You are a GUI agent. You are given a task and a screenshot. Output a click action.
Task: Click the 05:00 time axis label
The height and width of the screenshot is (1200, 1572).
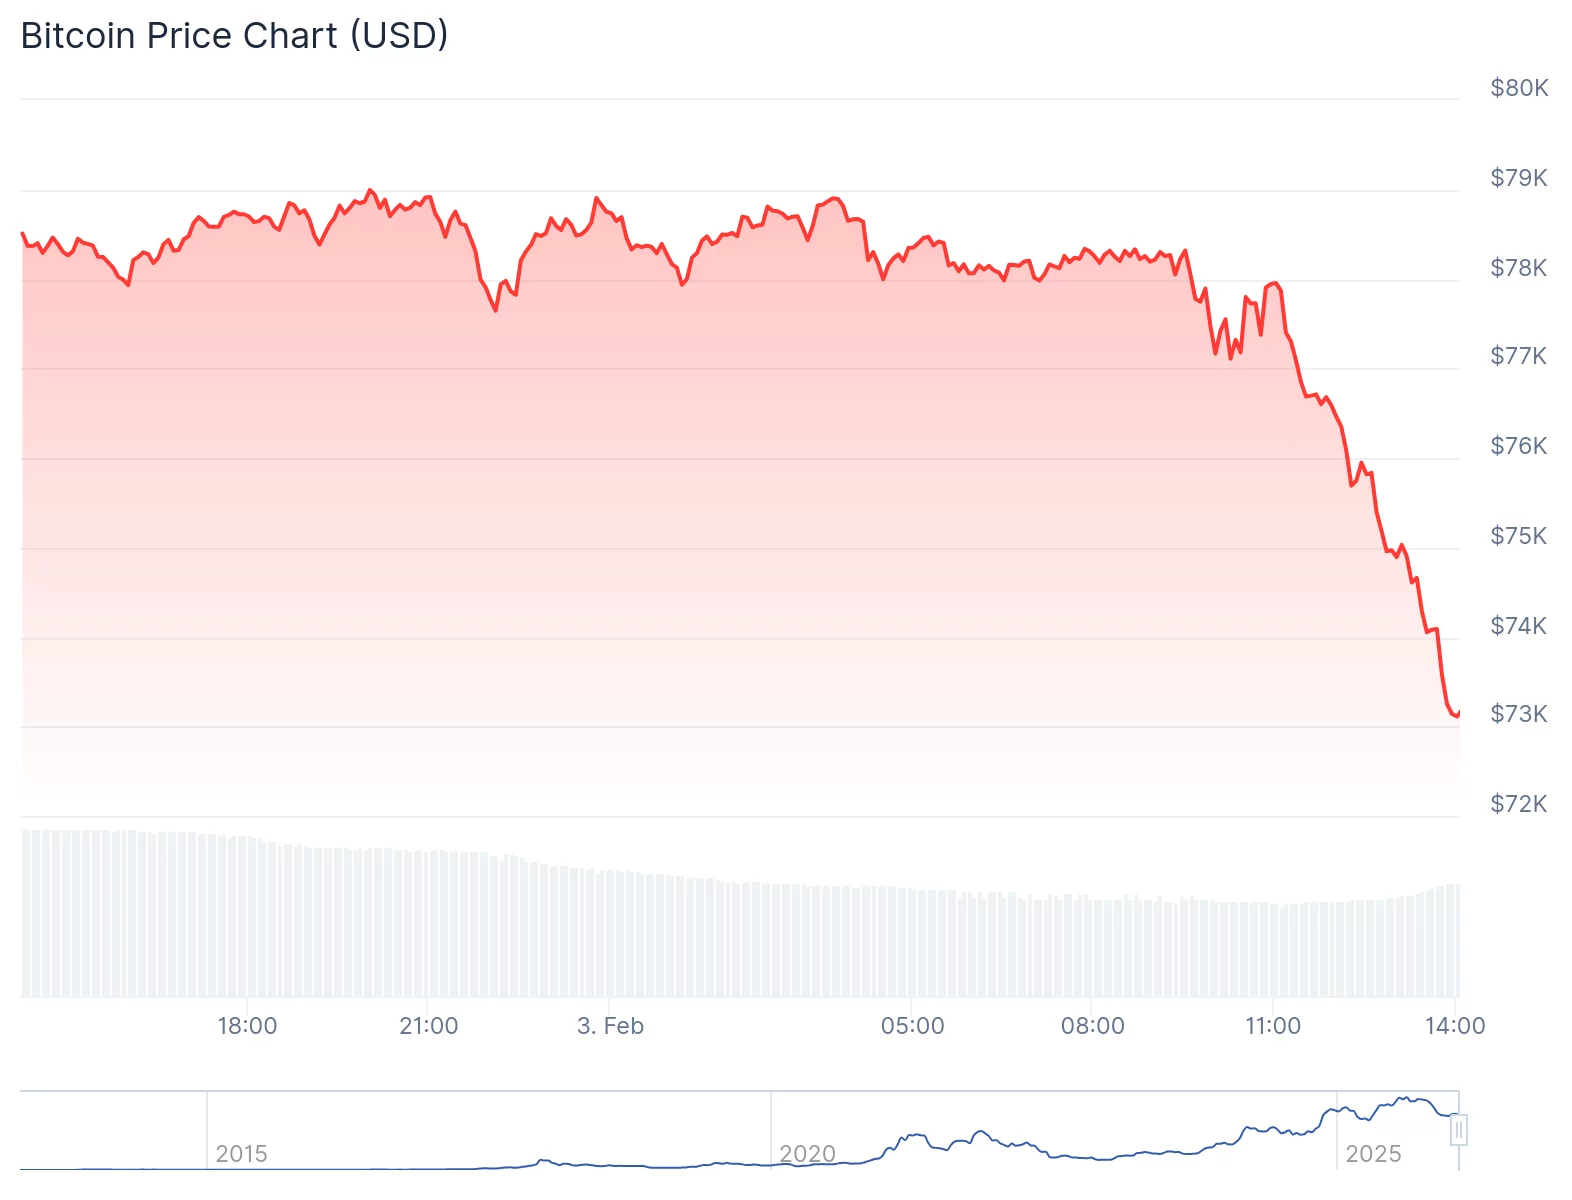[912, 1026]
